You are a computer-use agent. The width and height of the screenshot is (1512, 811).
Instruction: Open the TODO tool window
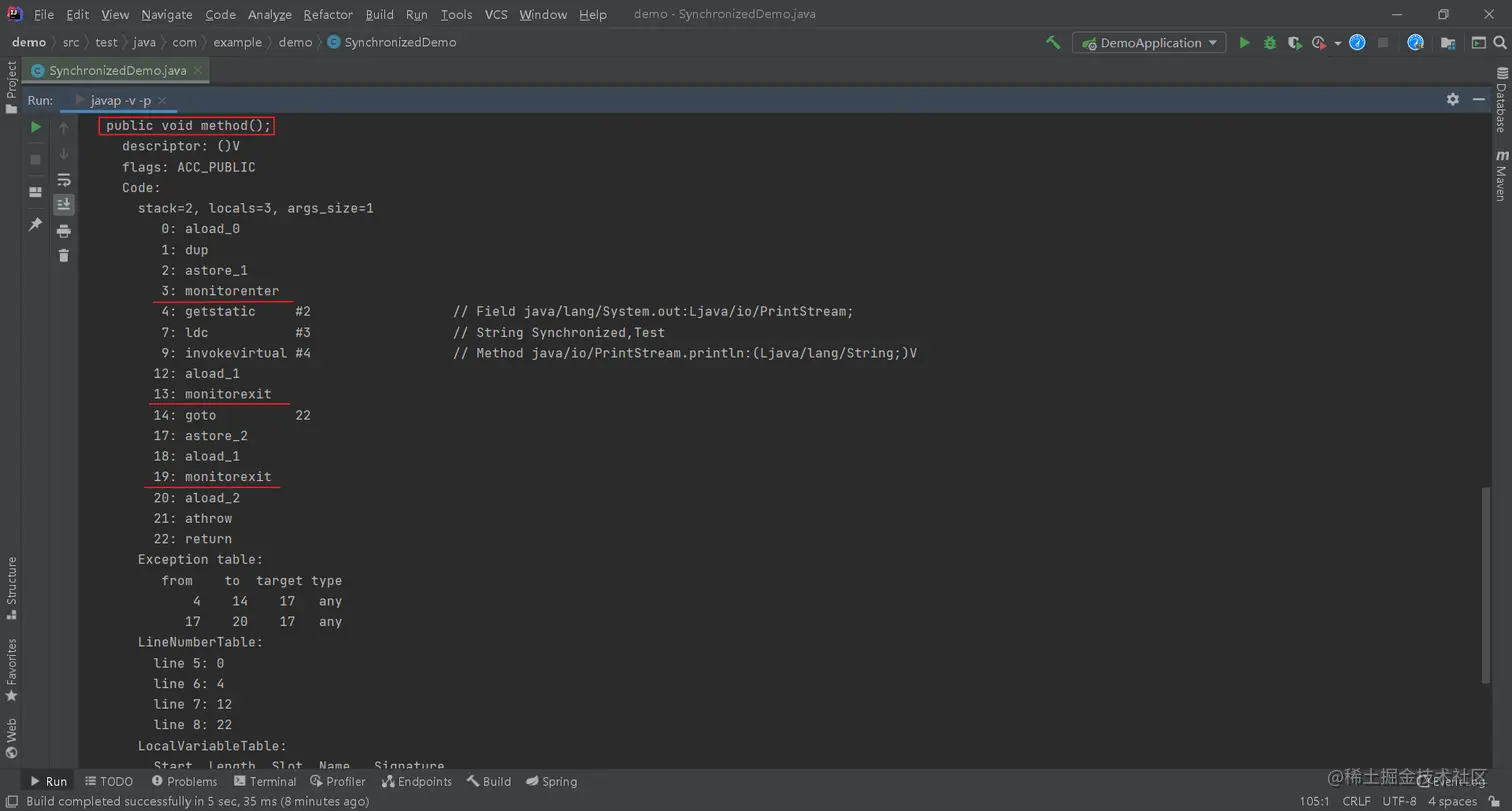(108, 781)
